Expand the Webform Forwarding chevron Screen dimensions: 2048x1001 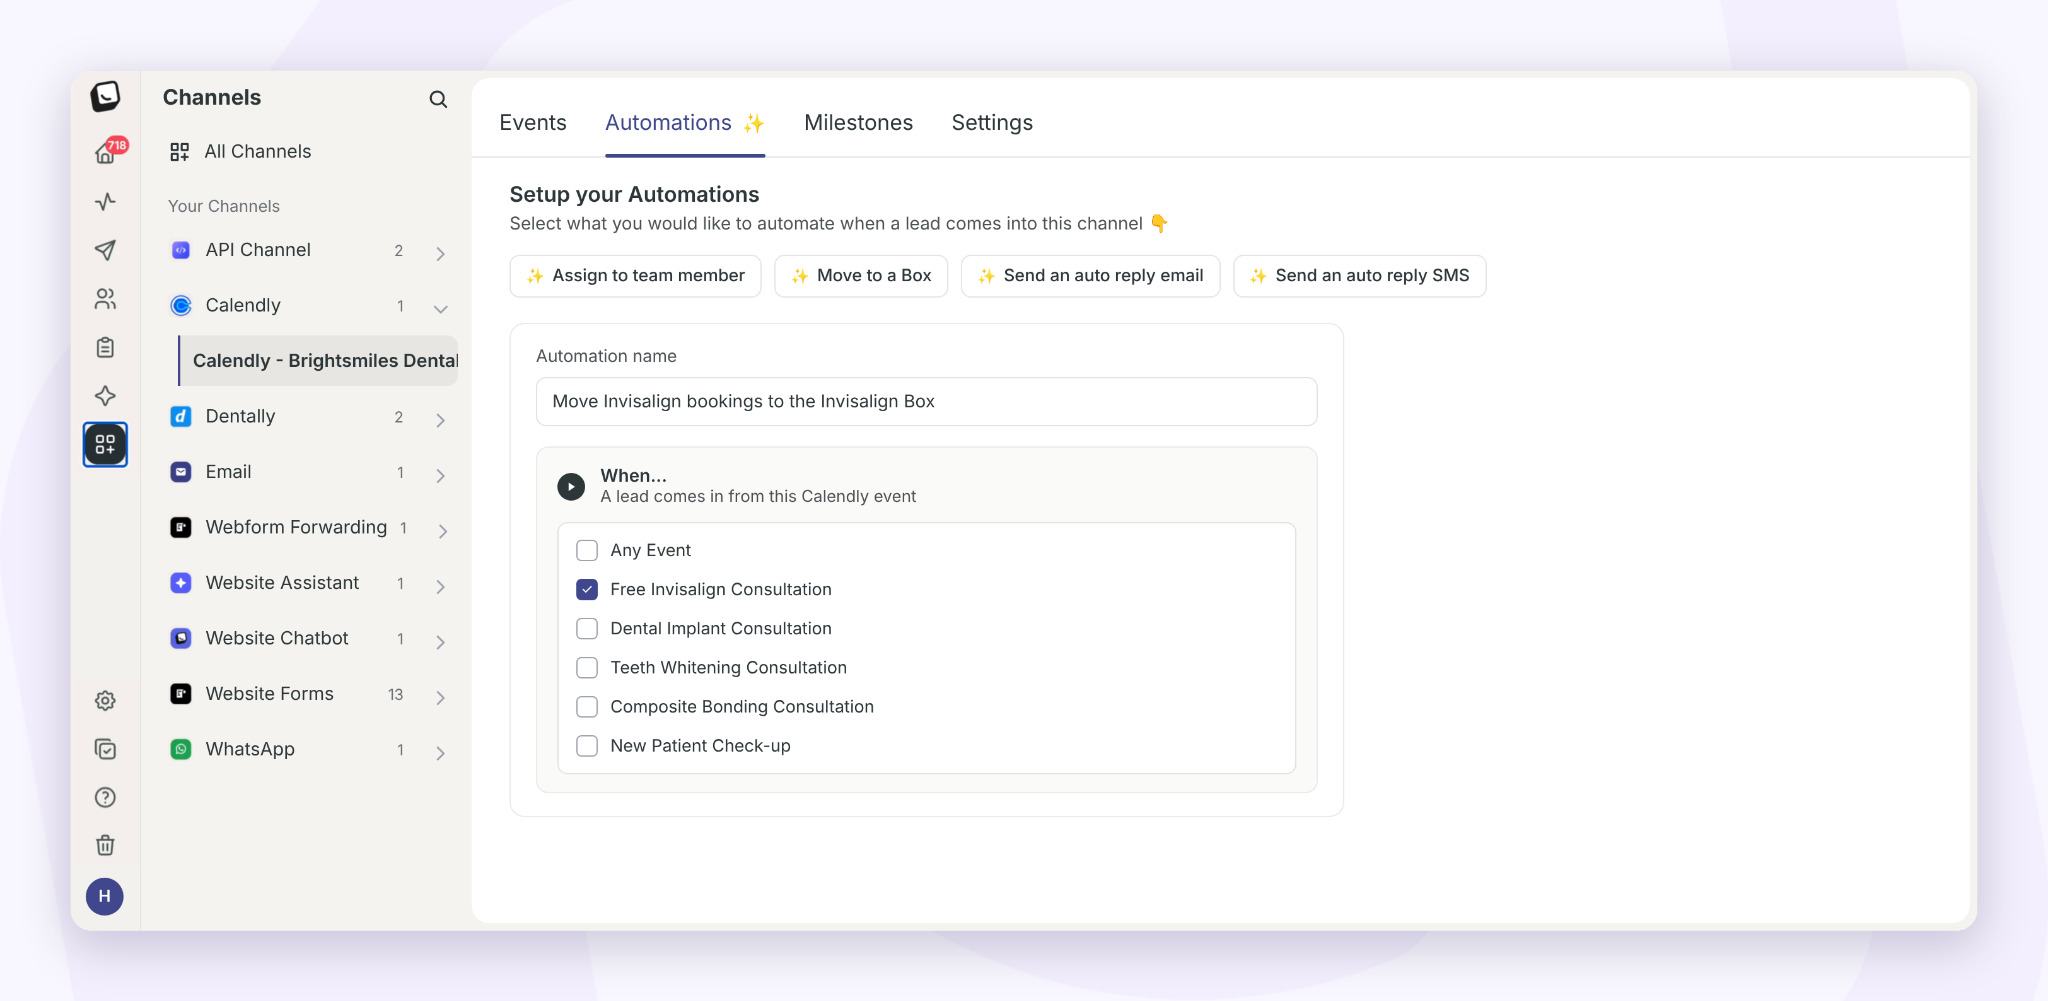coord(441,531)
